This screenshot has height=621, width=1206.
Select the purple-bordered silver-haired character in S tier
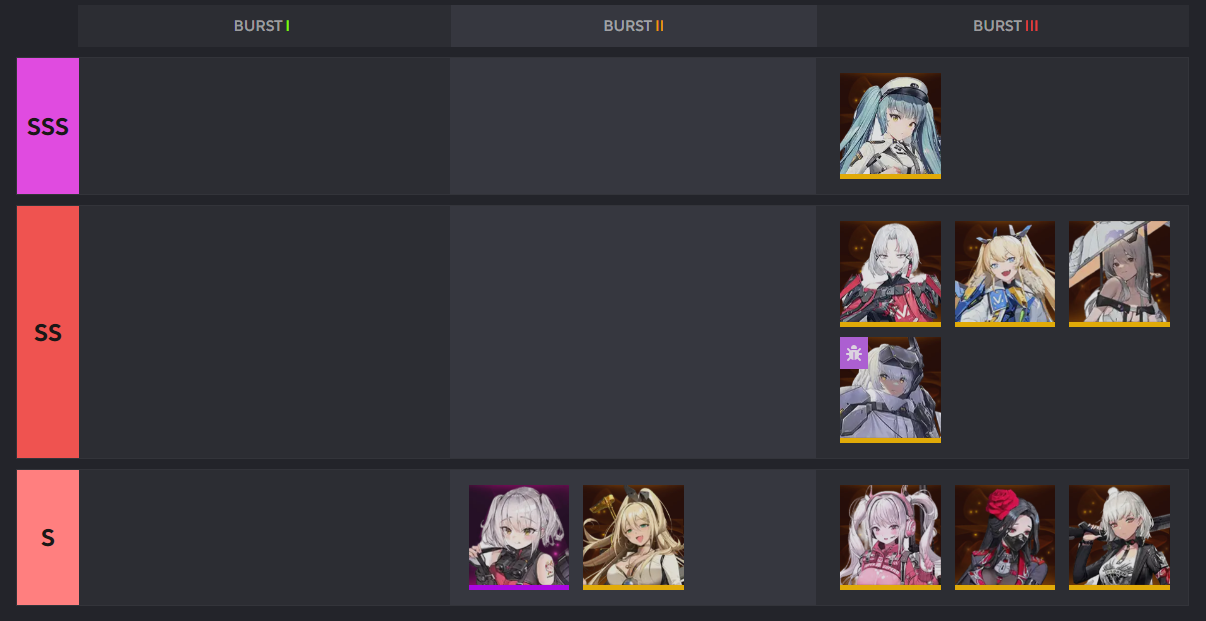pyautogui.click(x=519, y=538)
